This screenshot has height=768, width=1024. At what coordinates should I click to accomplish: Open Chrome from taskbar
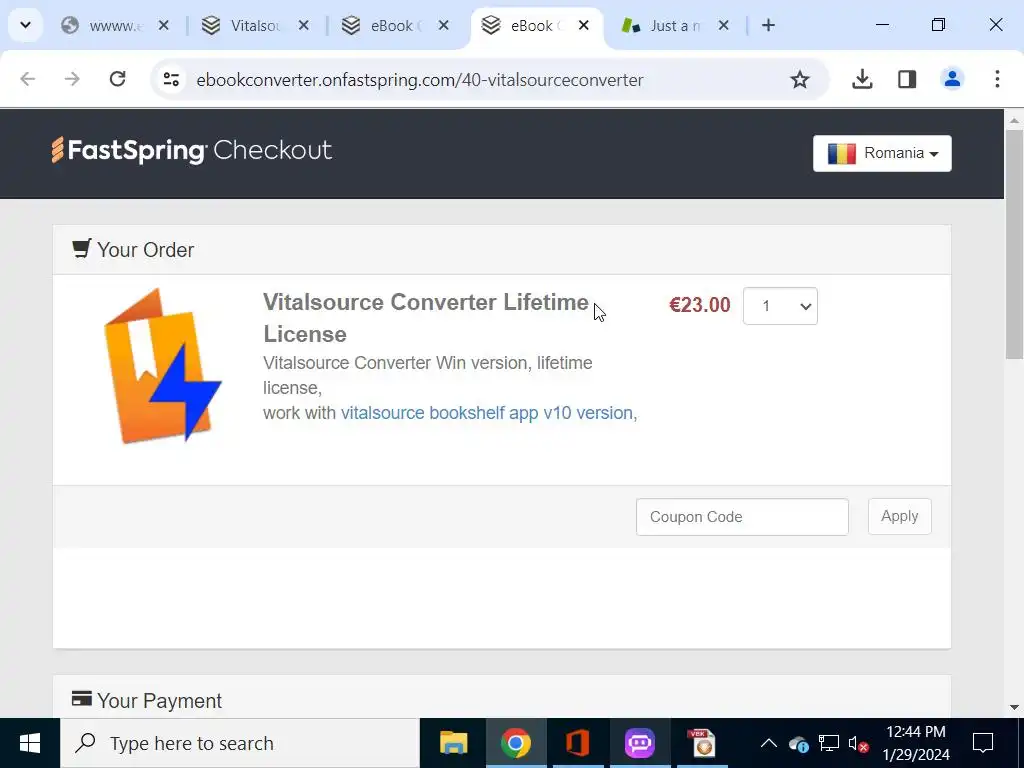516,743
